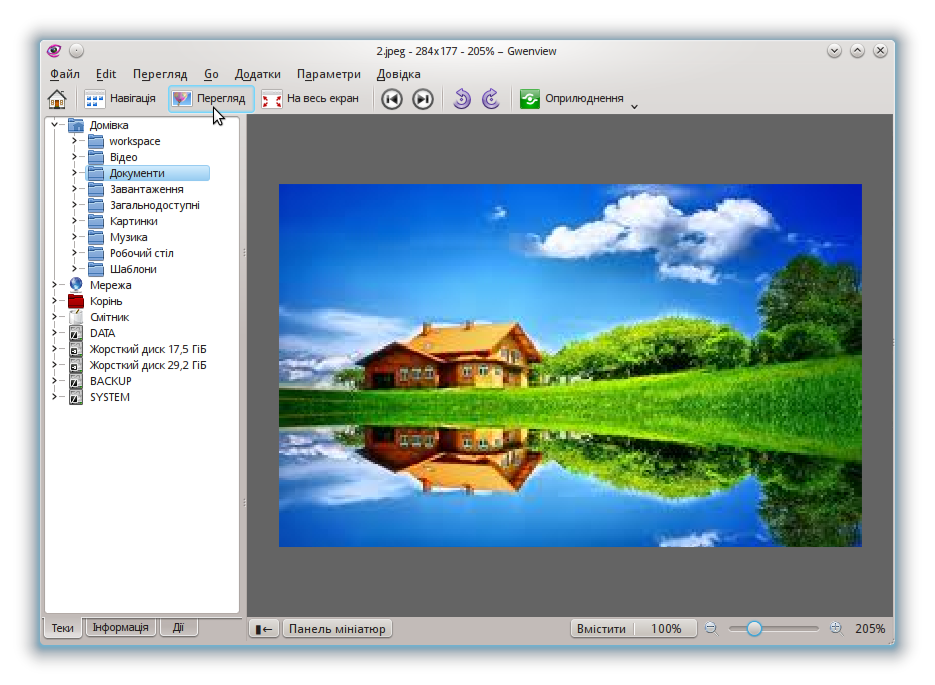935x685 pixels.
Task: Go to next image
Action: click(x=423, y=99)
